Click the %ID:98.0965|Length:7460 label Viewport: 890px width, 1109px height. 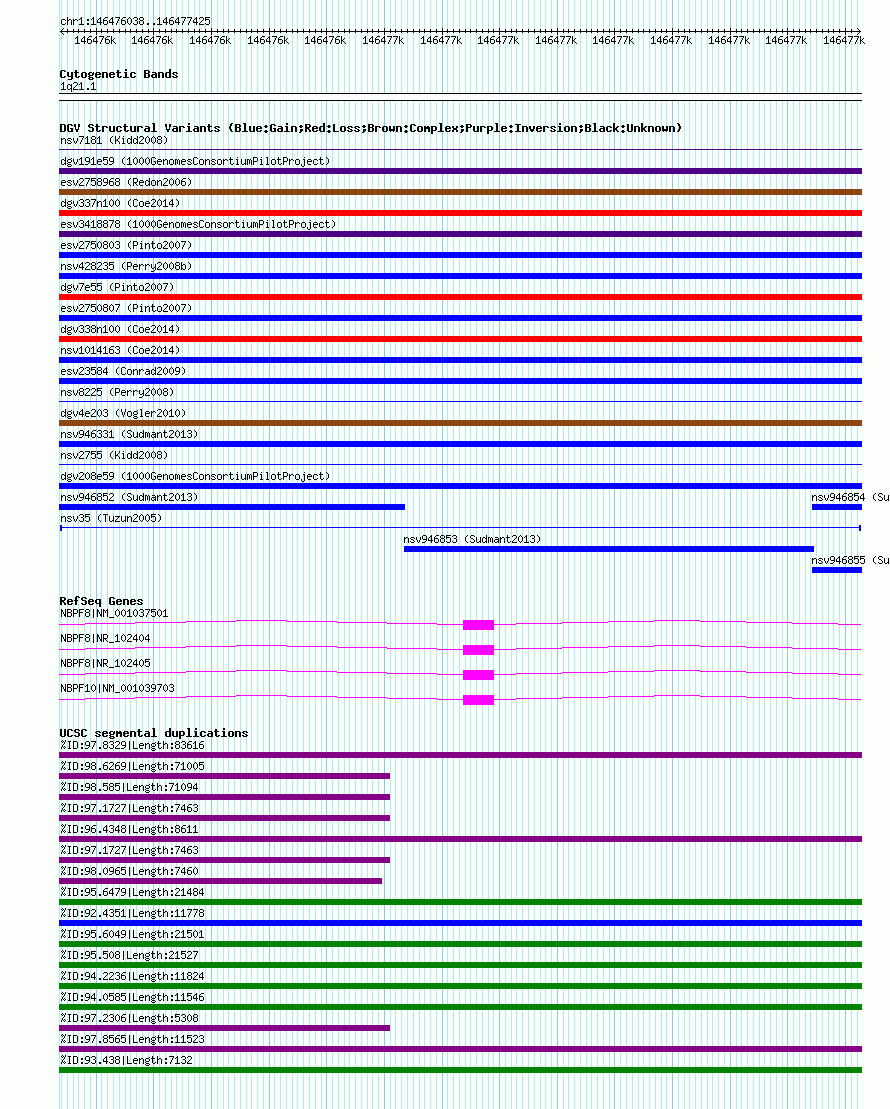point(129,871)
